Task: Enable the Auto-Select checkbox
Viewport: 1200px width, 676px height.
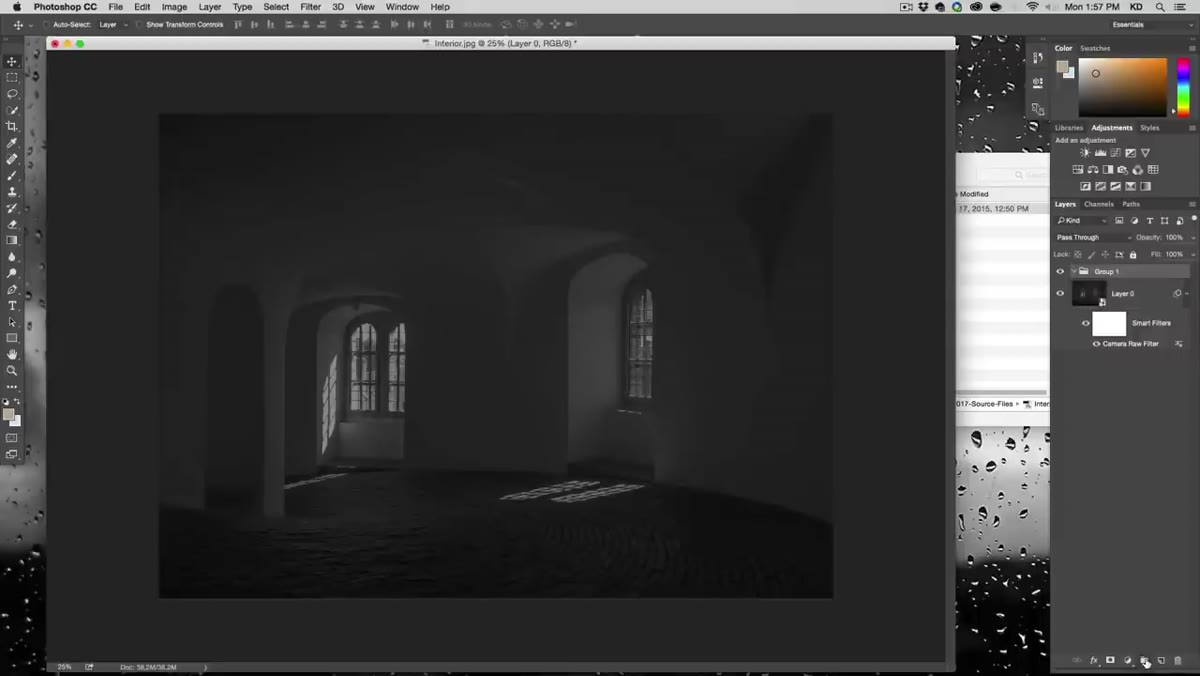Action: pyautogui.click(x=47, y=24)
